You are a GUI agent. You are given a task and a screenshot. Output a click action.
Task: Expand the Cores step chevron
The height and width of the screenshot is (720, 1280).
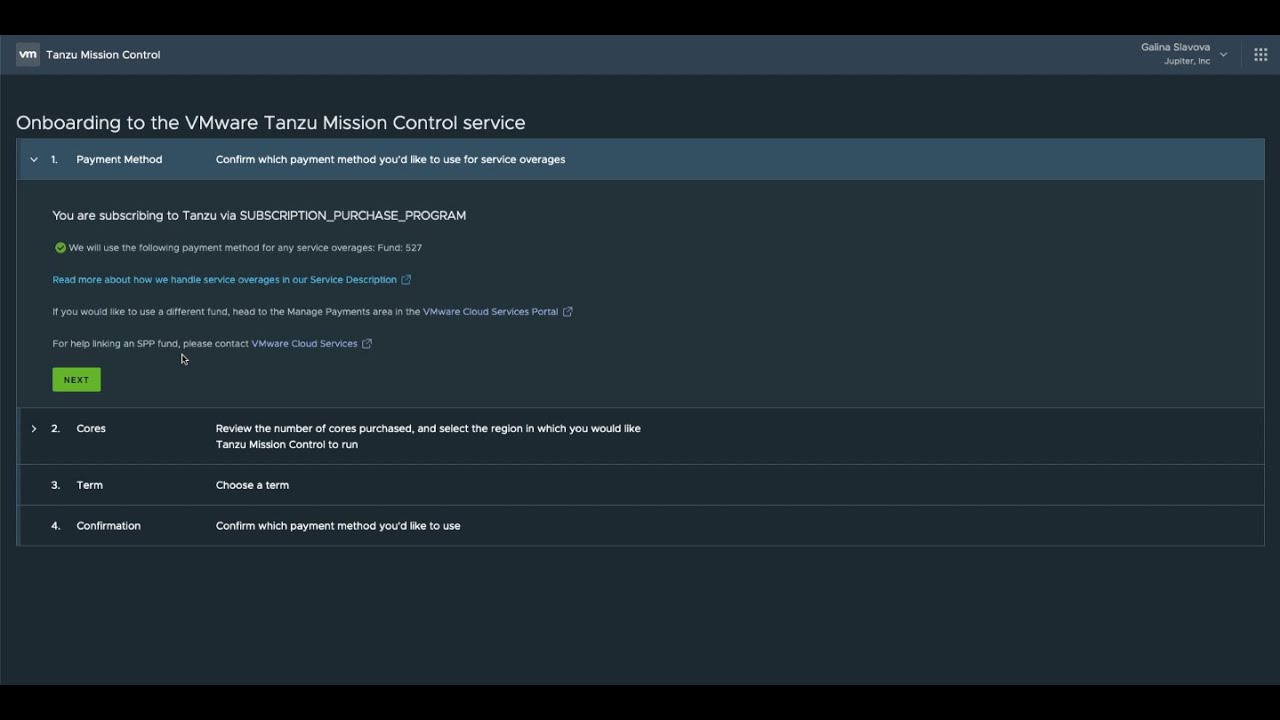point(34,429)
